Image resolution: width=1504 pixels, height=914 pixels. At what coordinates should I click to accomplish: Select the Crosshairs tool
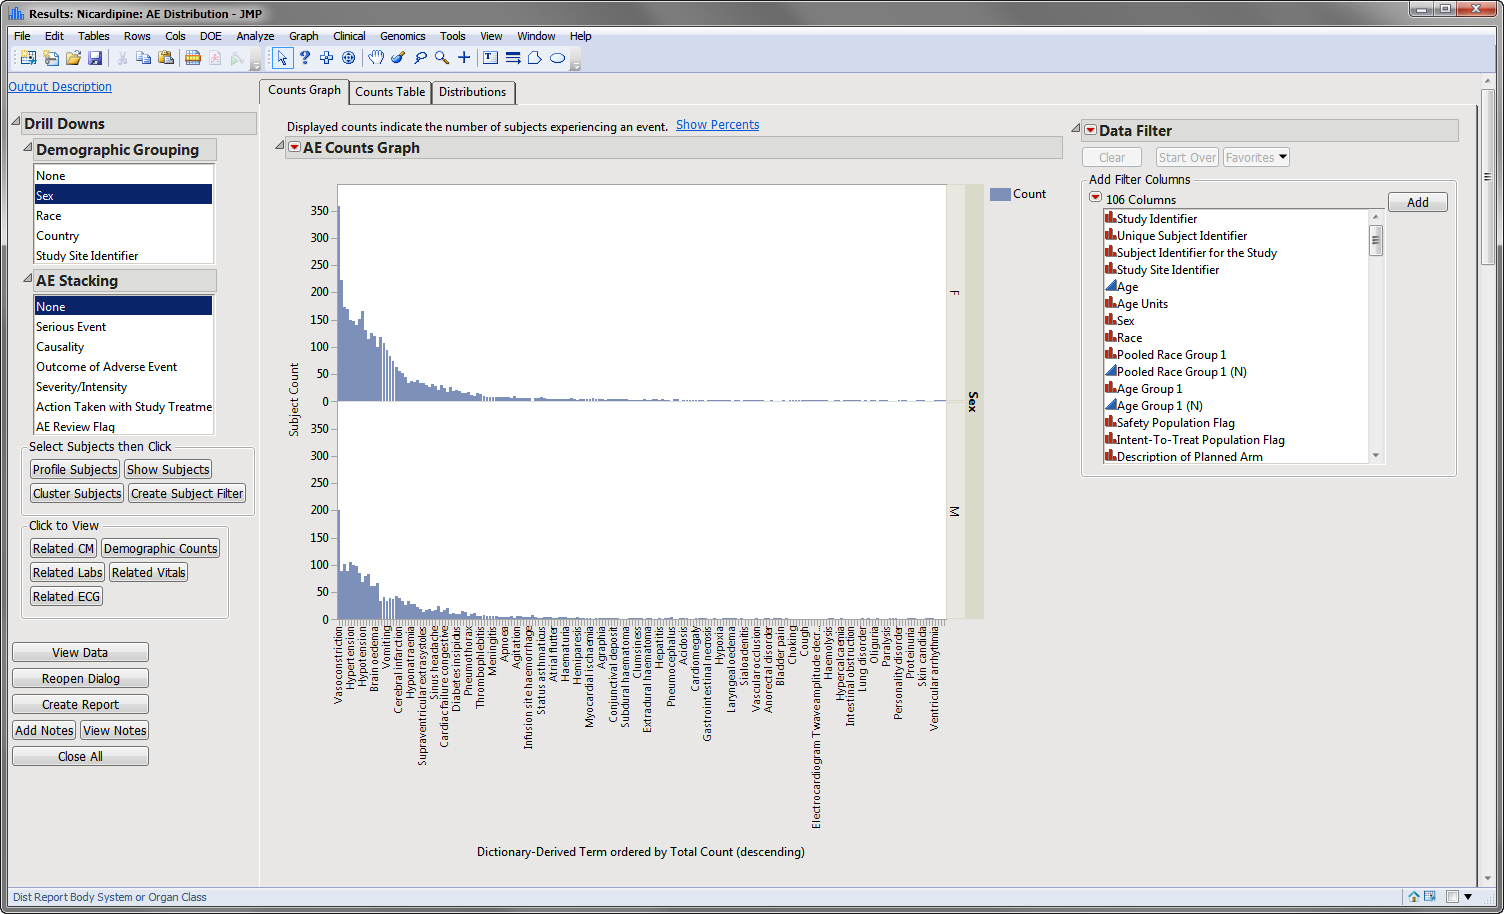tap(464, 58)
